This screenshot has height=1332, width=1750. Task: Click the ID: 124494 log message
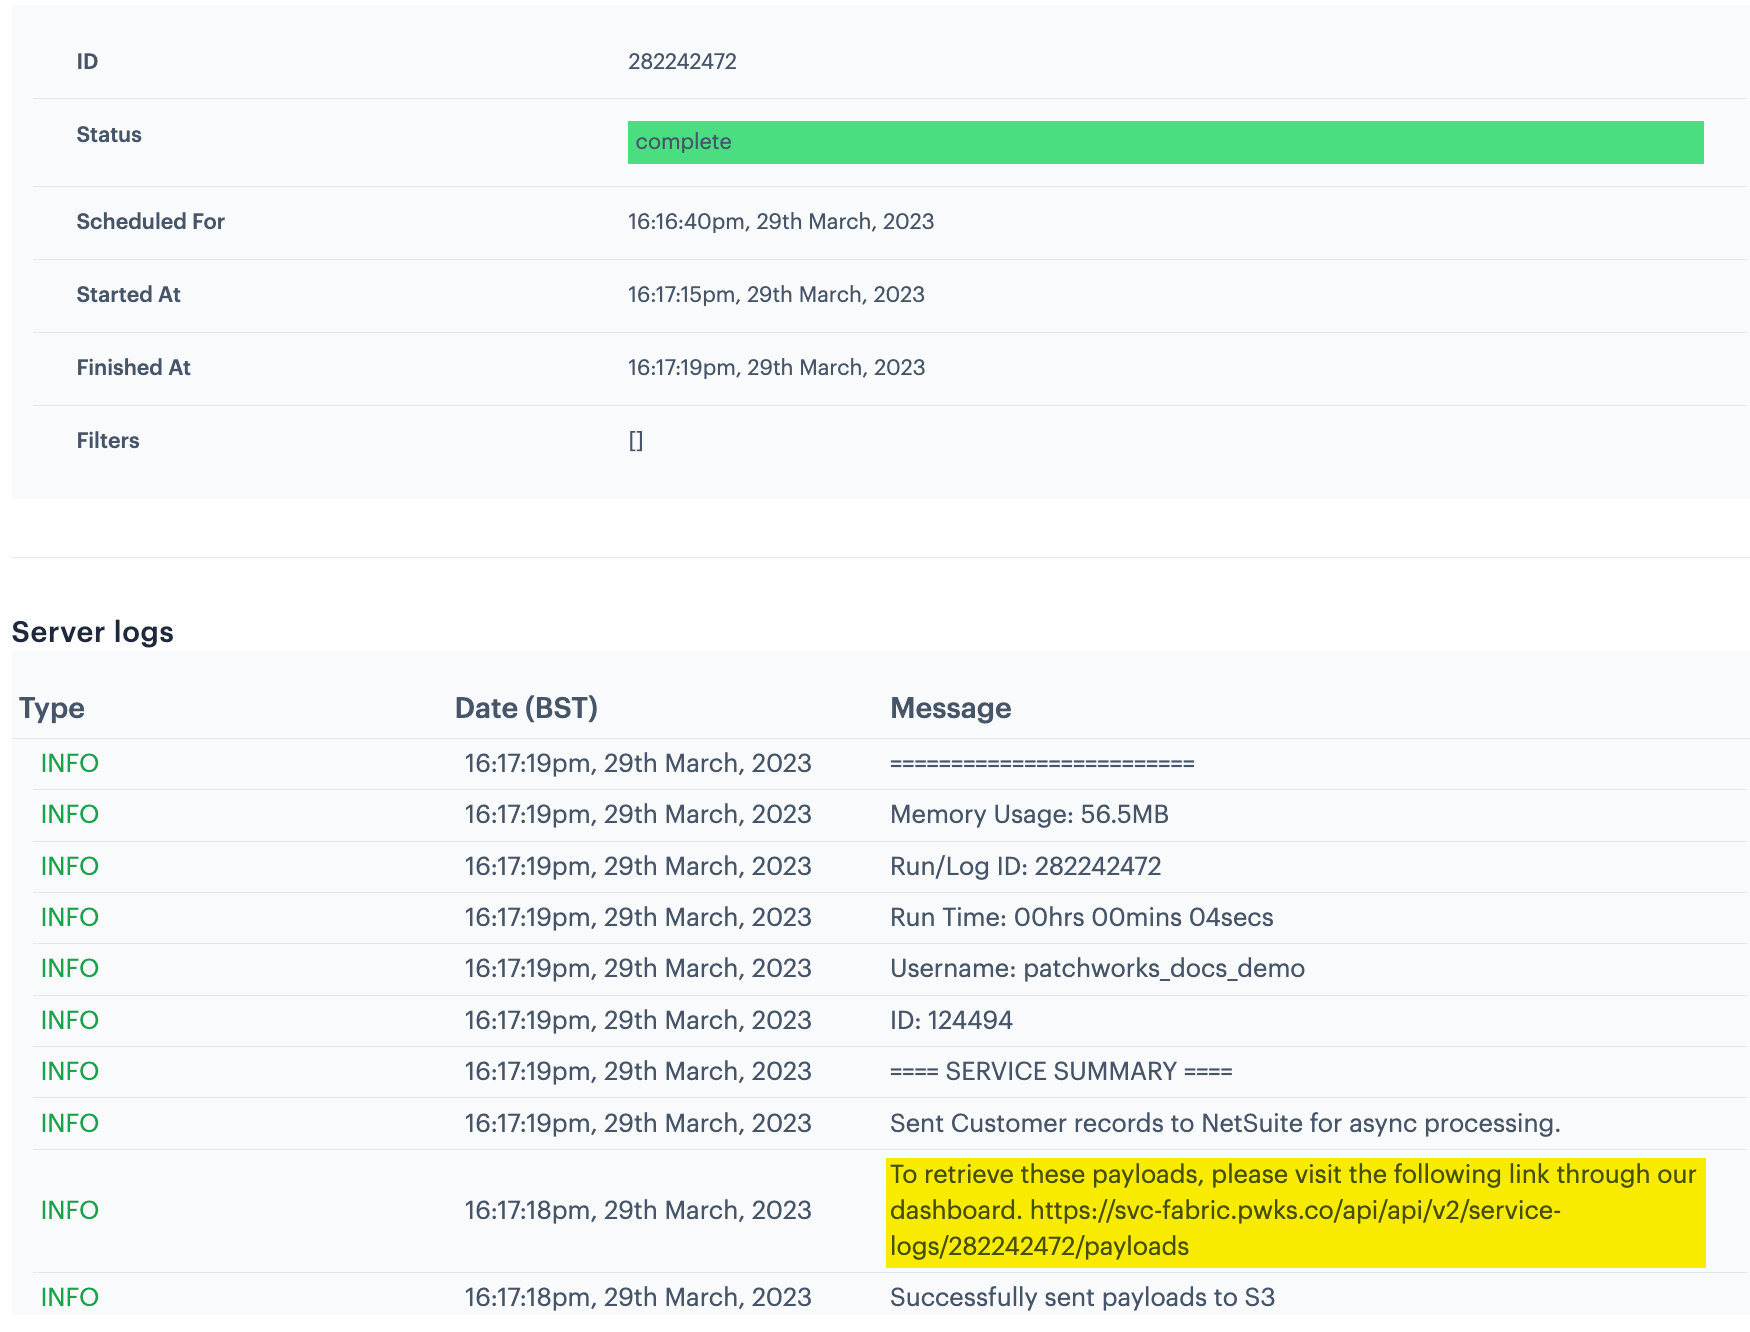(951, 1021)
